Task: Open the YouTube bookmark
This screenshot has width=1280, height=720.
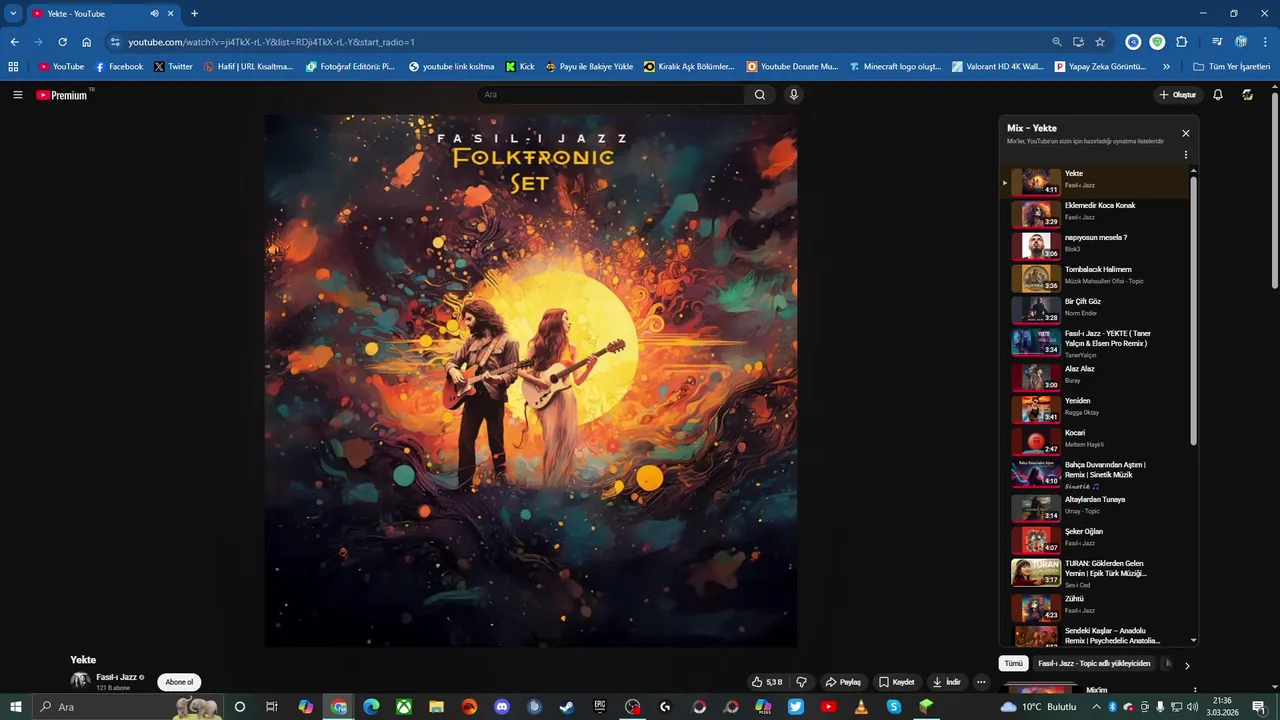Action: click(x=61, y=67)
